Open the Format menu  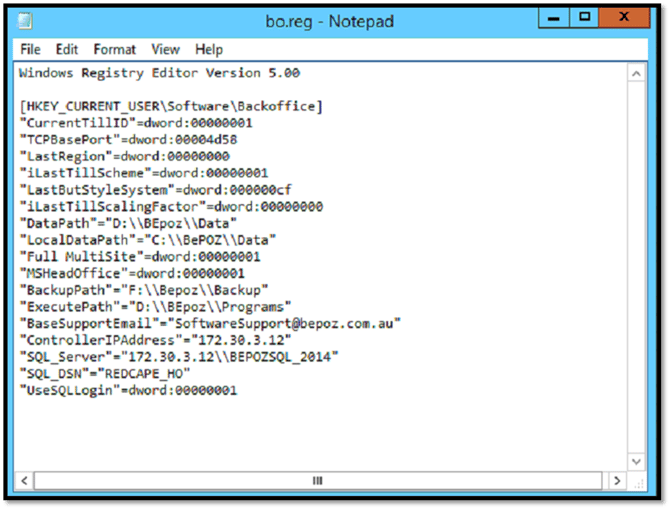pos(115,49)
